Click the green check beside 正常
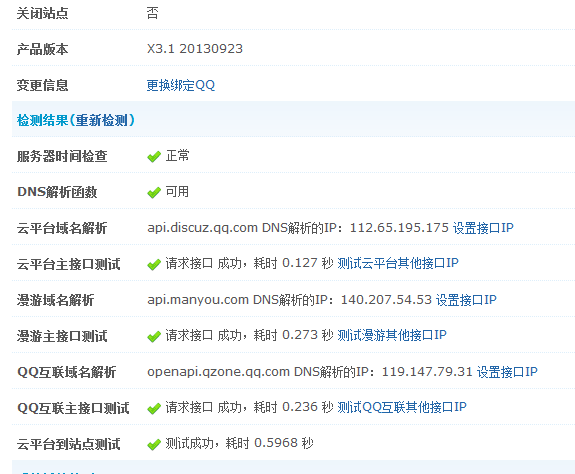 (x=154, y=157)
